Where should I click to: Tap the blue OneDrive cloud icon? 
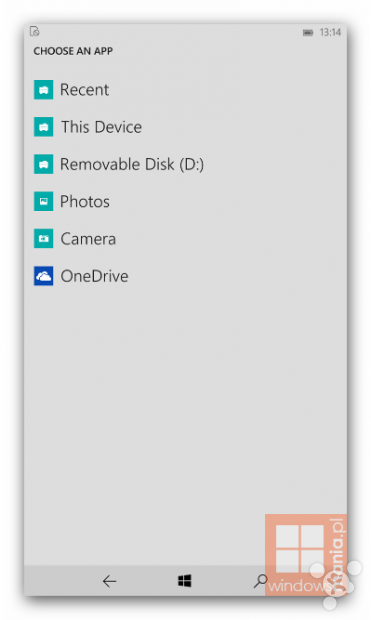[44, 276]
